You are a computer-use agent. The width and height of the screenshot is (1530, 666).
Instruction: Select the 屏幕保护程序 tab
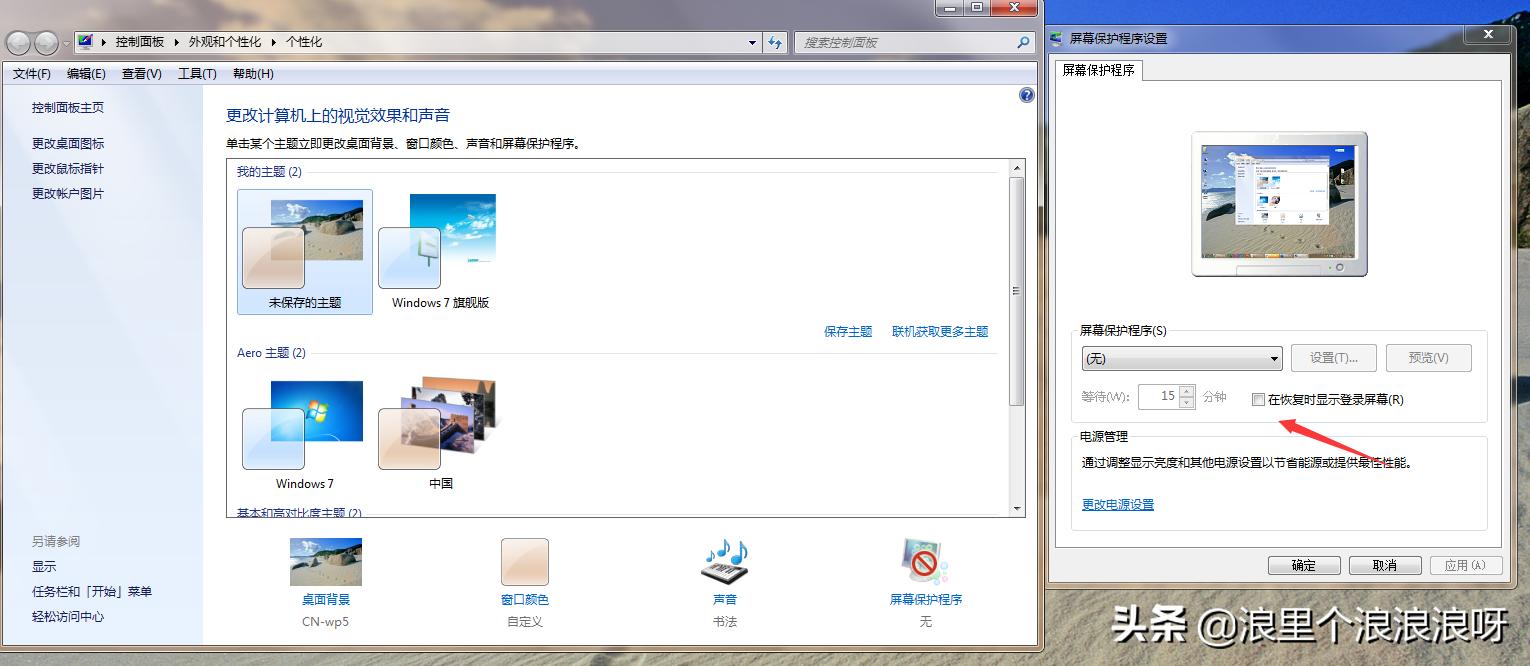coord(1098,70)
